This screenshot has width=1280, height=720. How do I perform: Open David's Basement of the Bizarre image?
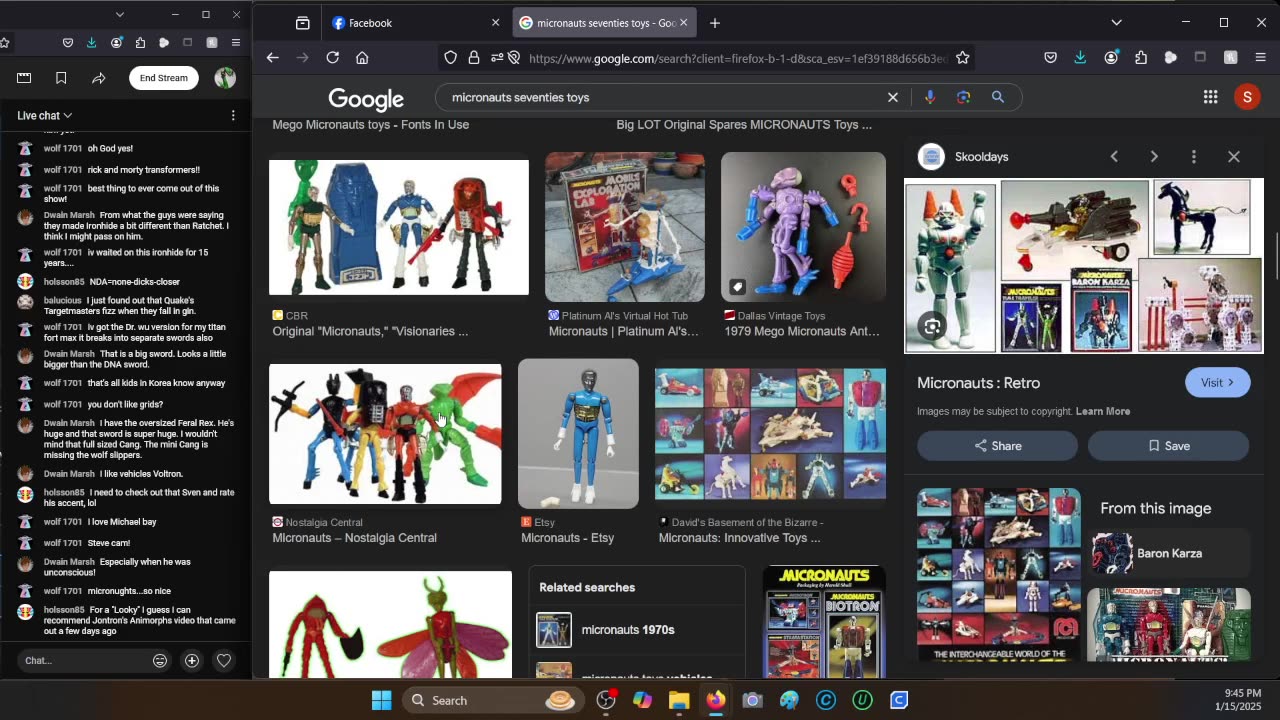pos(770,434)
